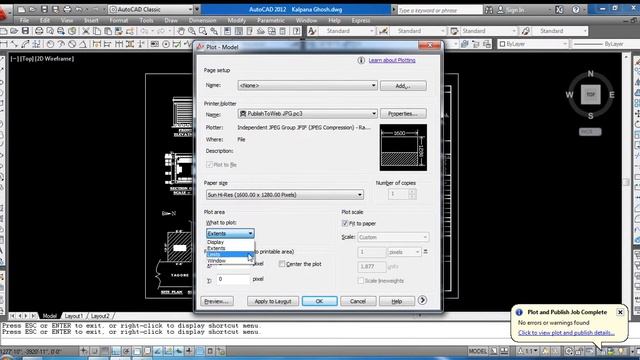Open the plot Scale Custom dropdown

(393, 237)
